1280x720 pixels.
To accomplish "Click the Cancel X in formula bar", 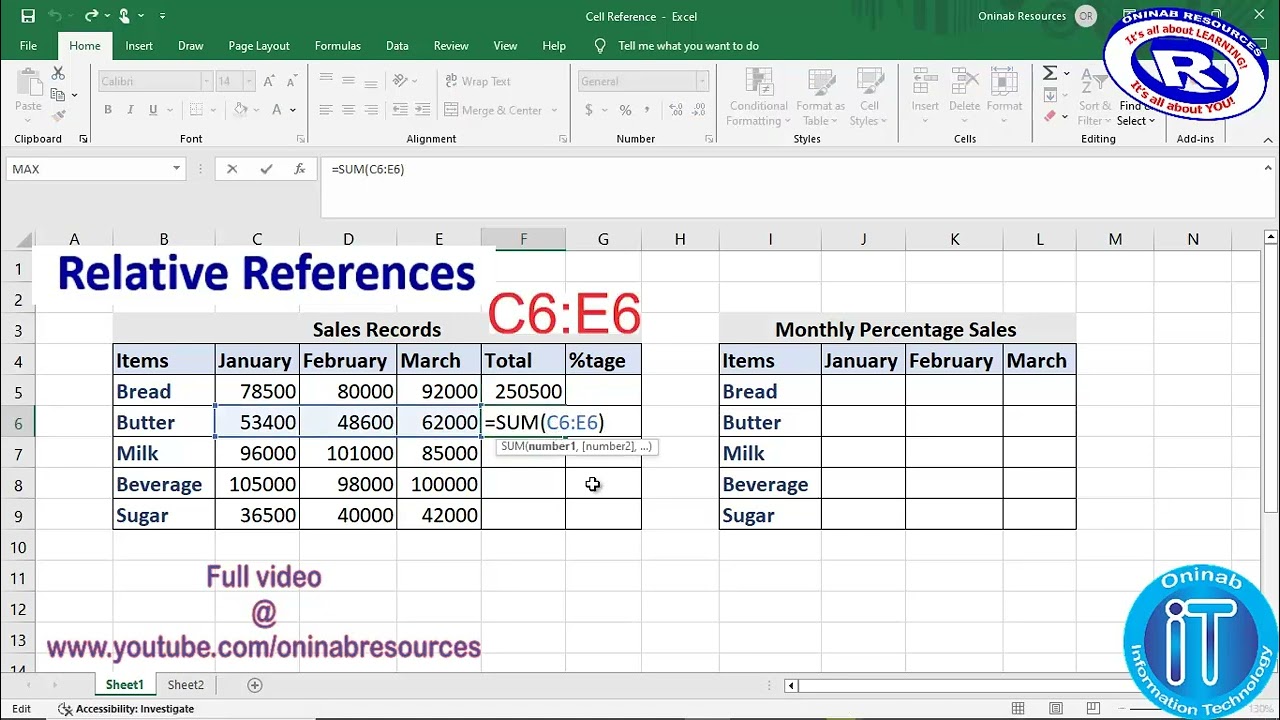I will pos(232,169).
